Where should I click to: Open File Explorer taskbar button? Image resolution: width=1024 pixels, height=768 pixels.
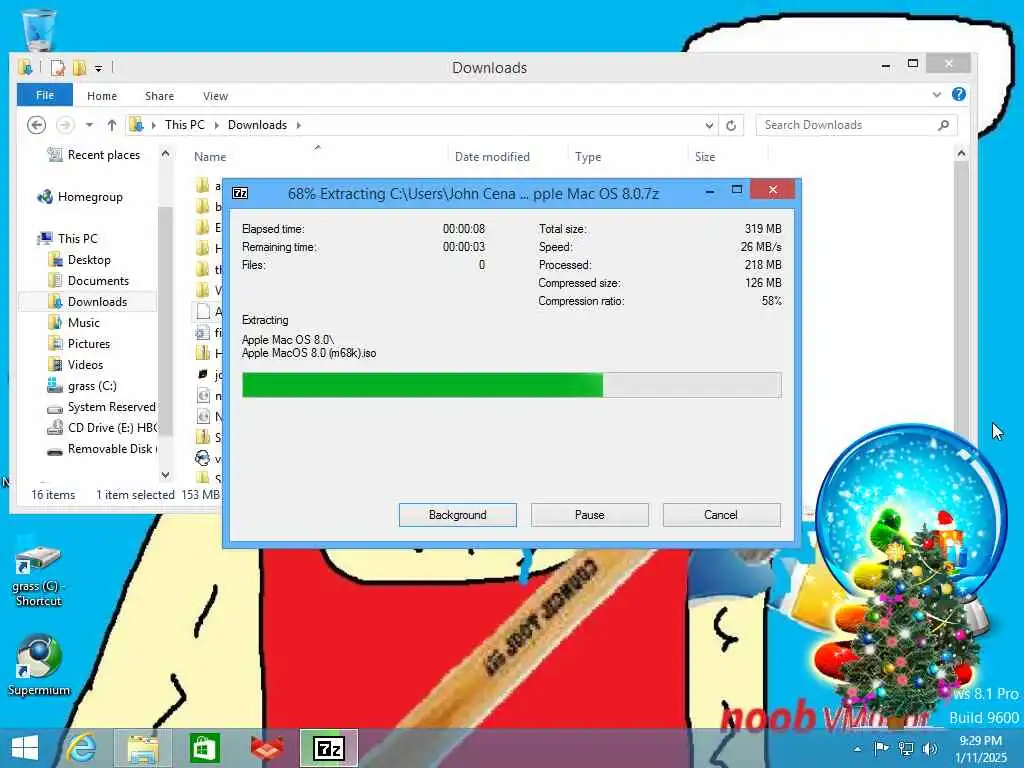pyautogui.click(x=143, y=748)
